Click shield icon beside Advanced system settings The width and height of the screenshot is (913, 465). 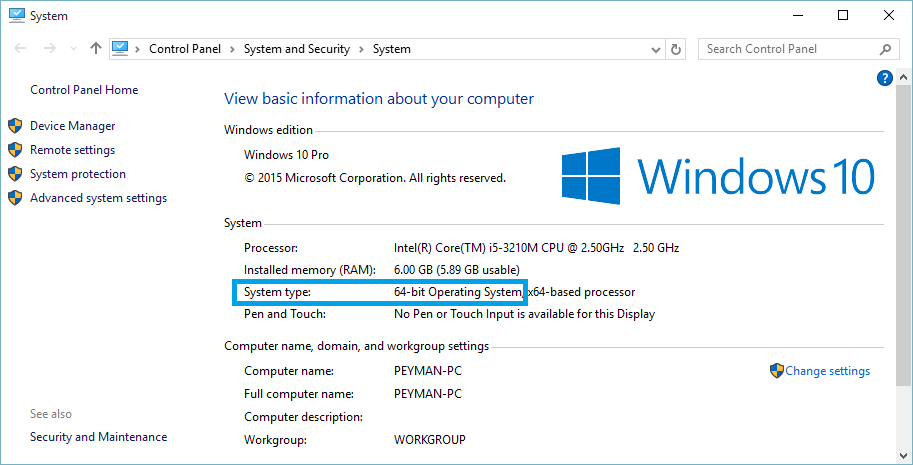(15, 197)
